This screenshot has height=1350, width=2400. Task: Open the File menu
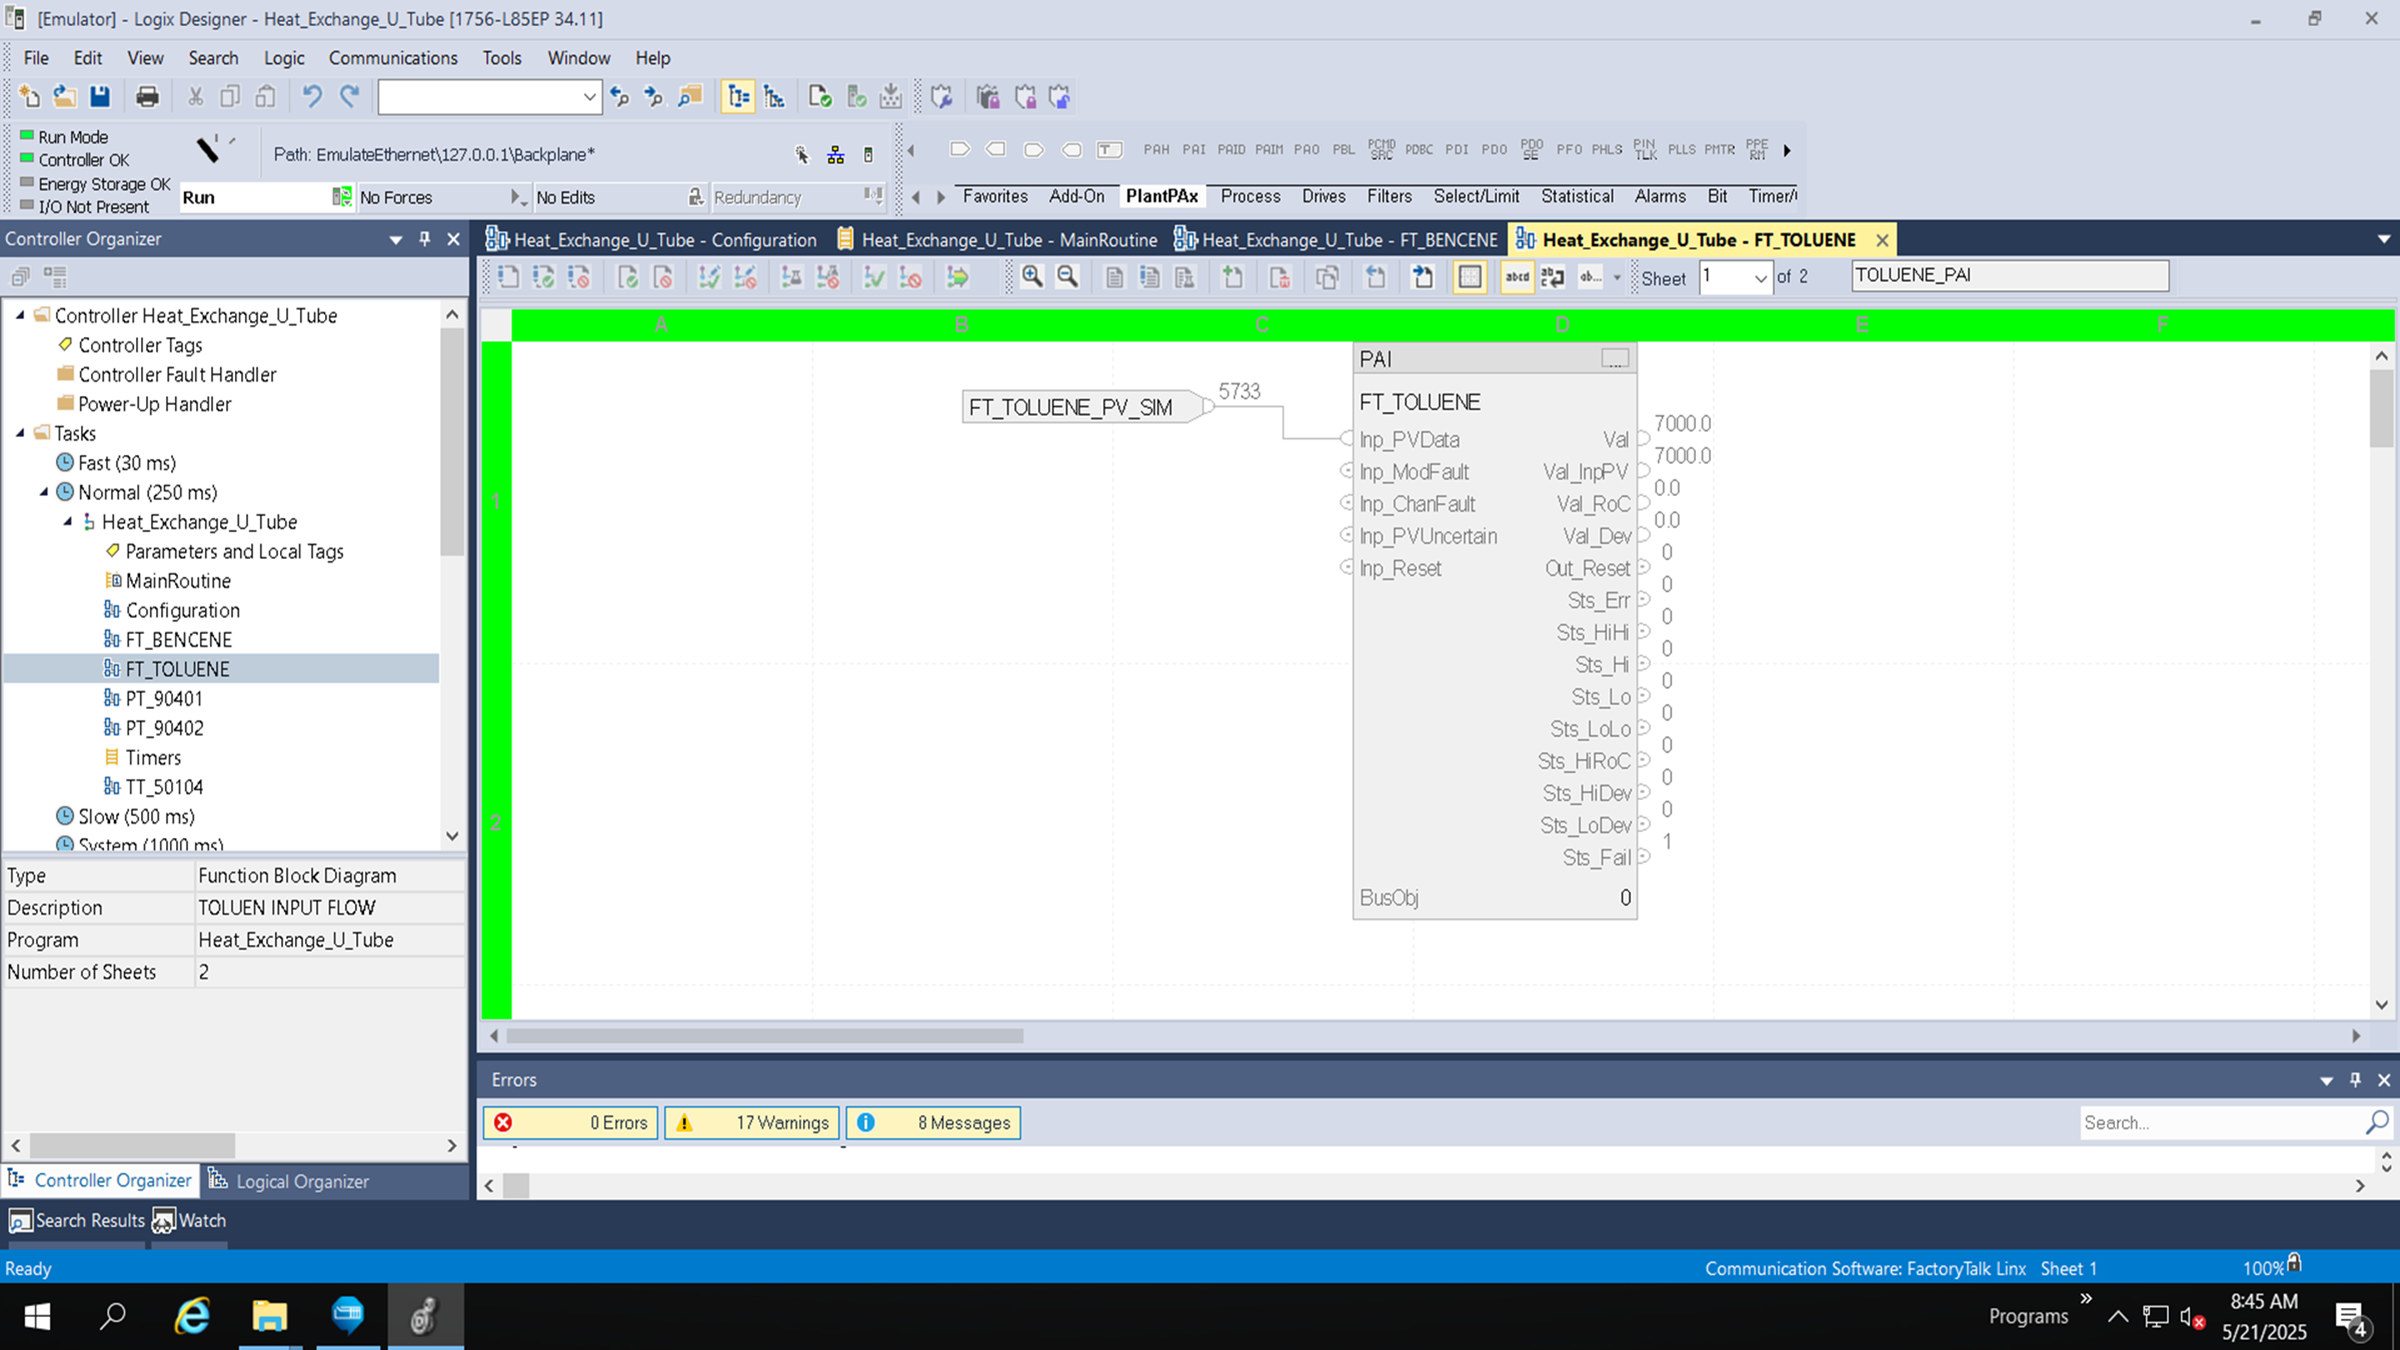pyautogui.click(x=36, y=58)
